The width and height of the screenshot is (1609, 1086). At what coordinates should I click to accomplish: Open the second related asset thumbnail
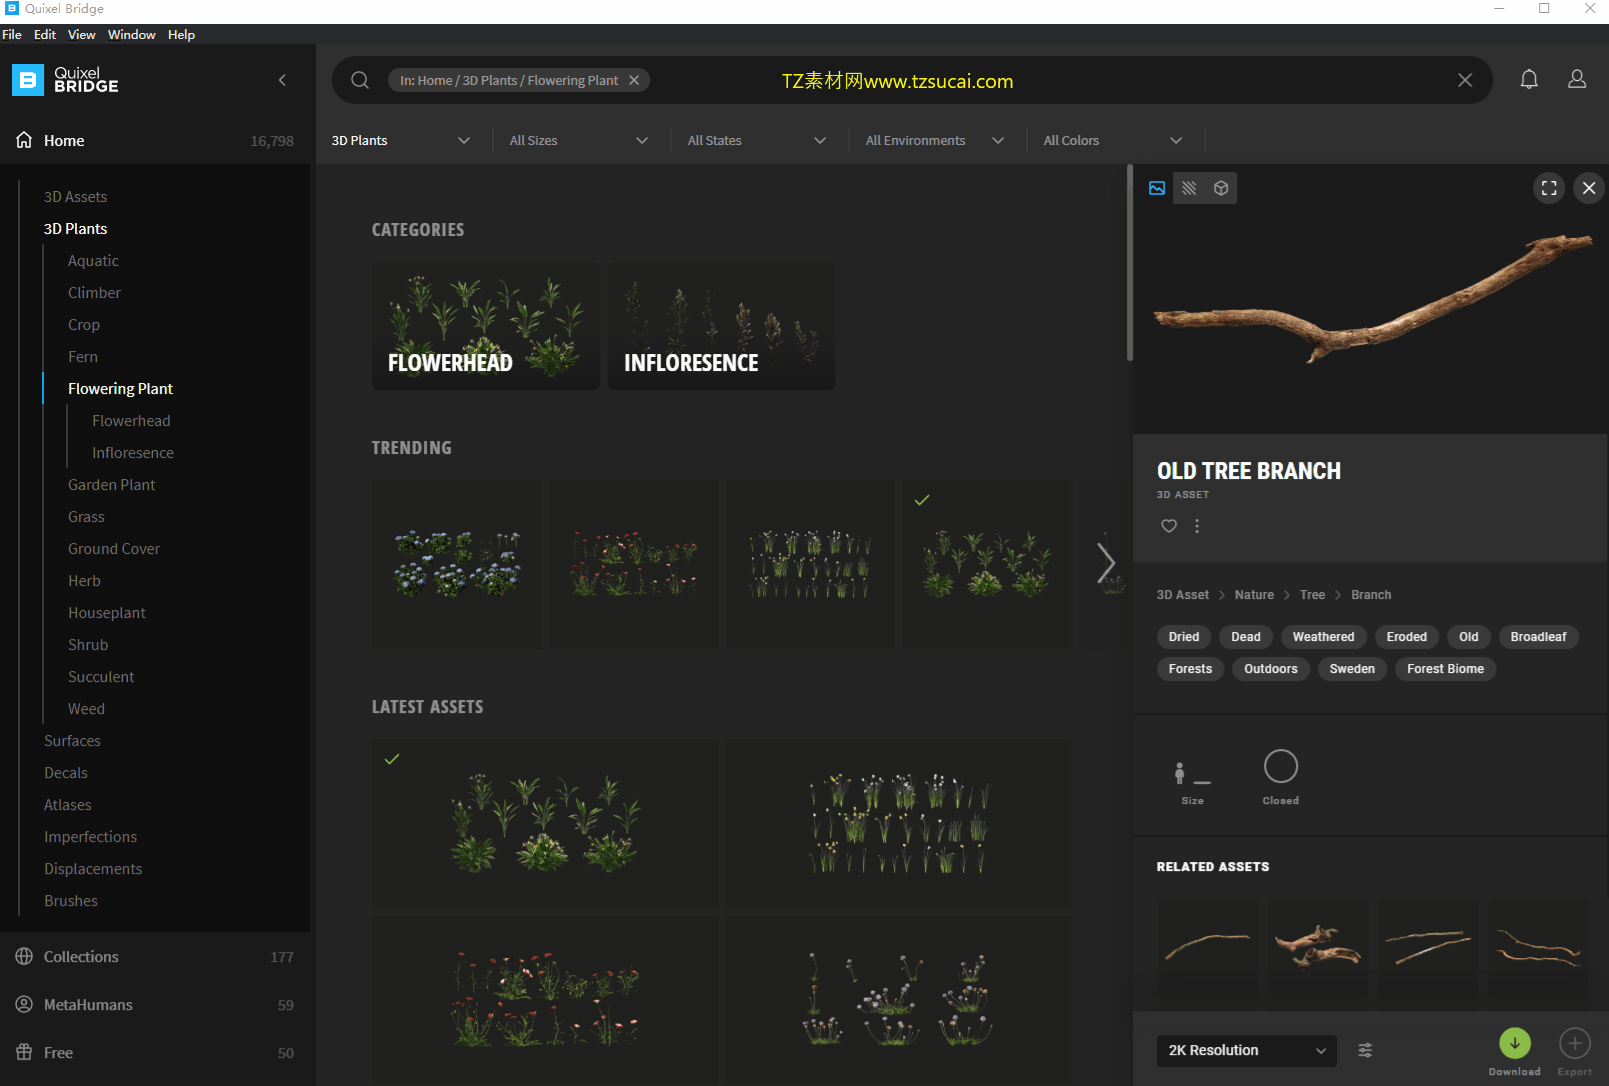click(1318, 947)
